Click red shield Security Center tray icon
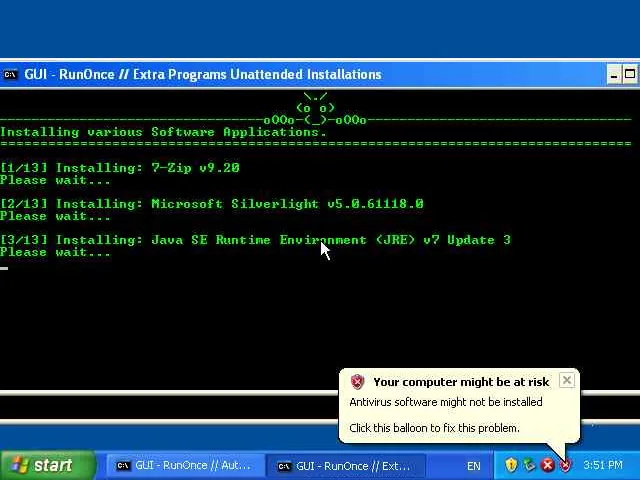The width and height of the screenshot is (640, 480). (566, 465)
